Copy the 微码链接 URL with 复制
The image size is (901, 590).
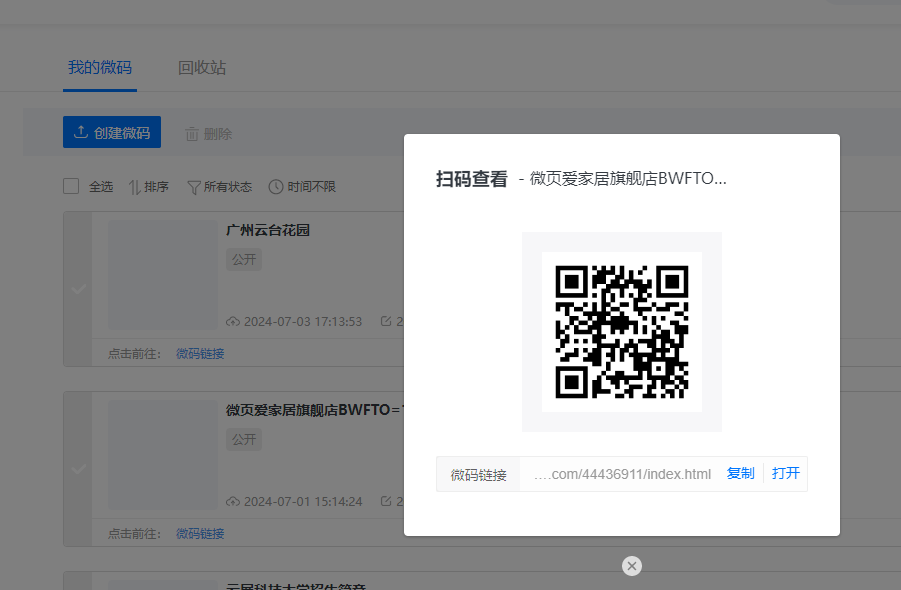click(740, 473)
